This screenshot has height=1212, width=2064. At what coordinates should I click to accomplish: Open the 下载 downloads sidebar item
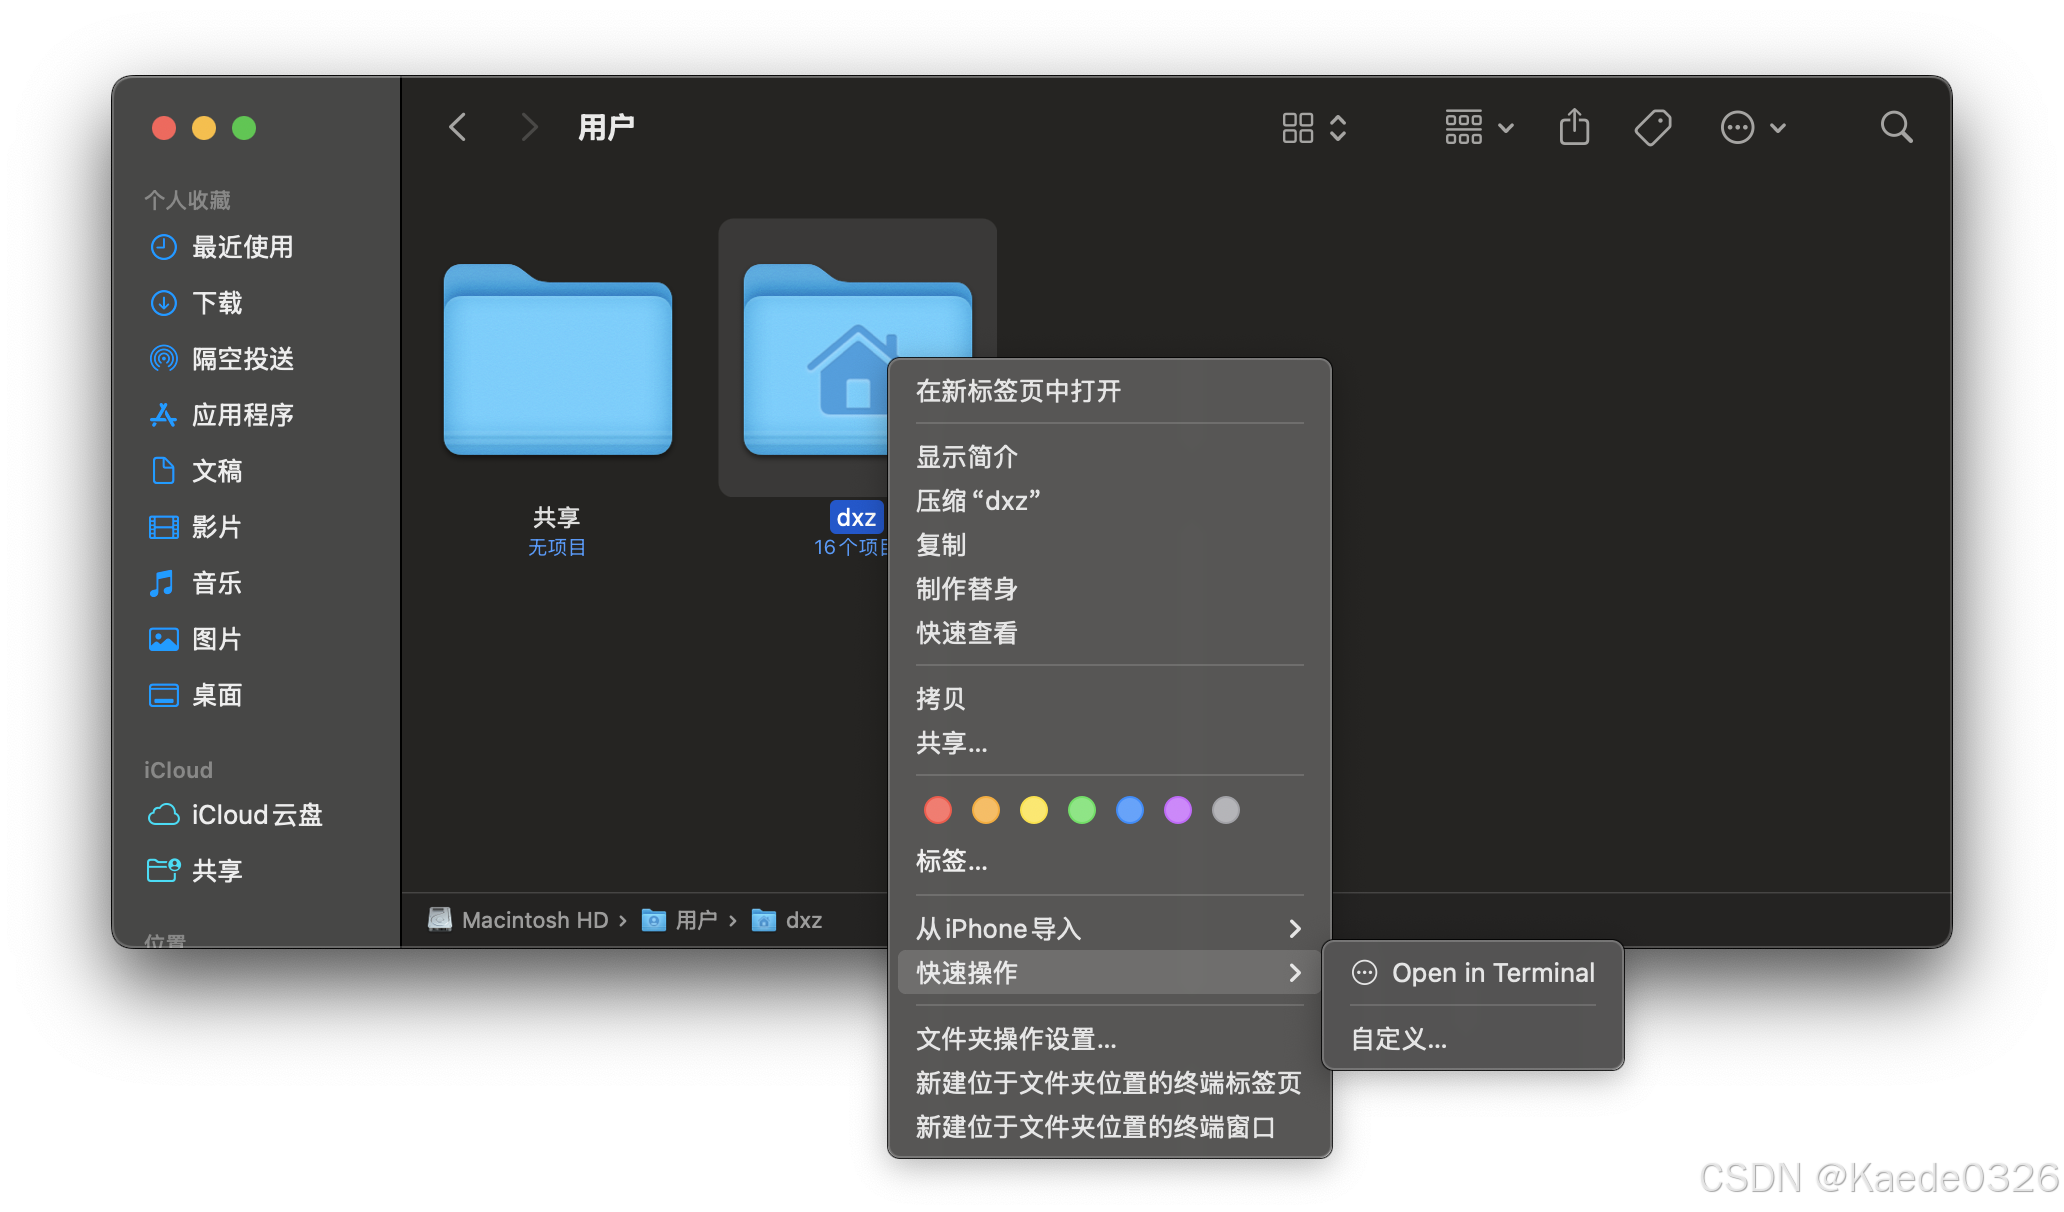[x=217, y=303]
